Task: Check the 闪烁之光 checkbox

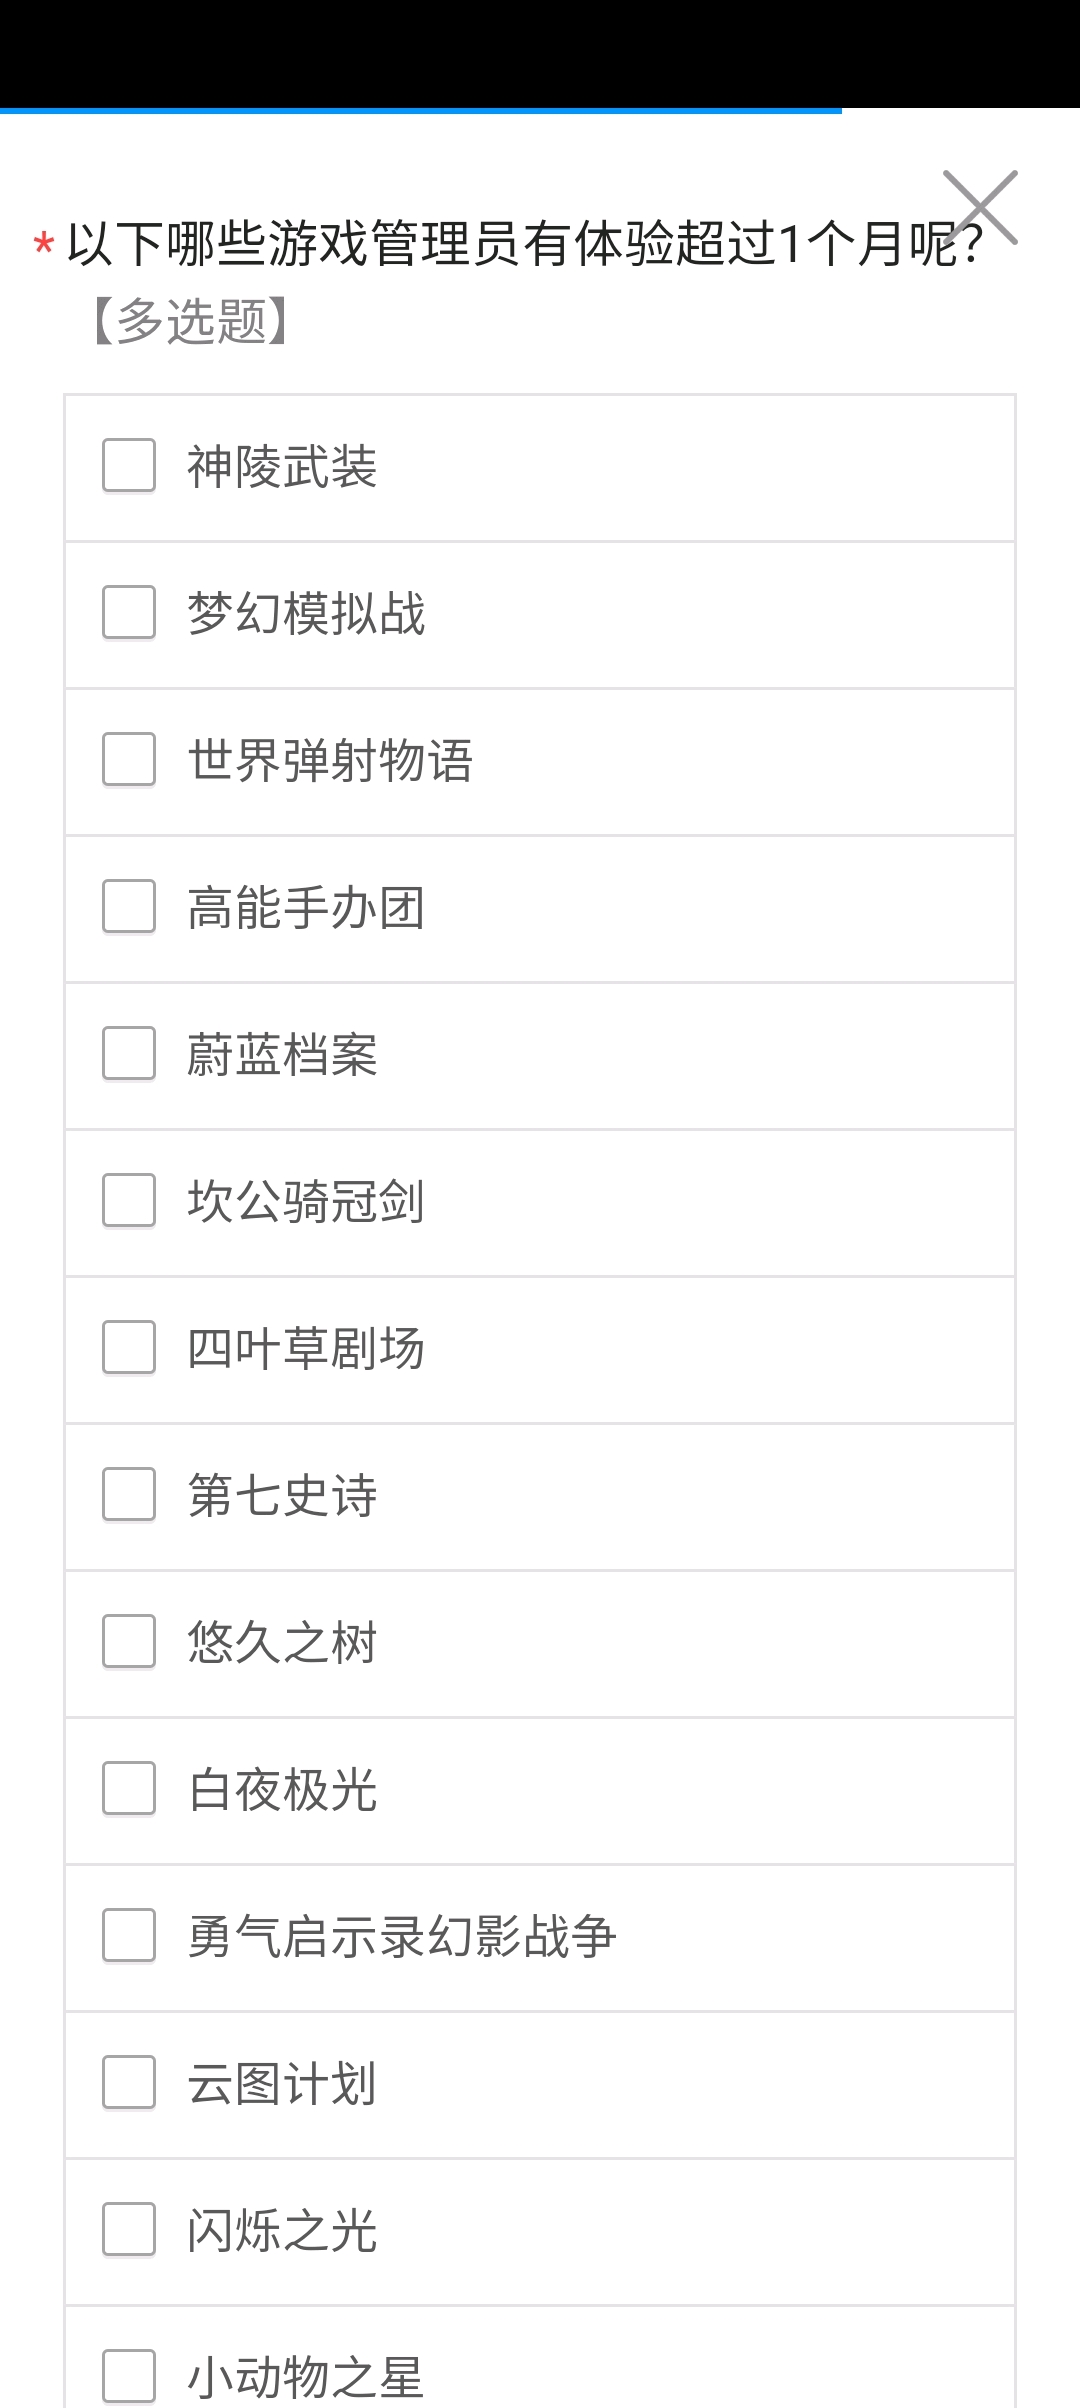Action: coord(129,2229)
